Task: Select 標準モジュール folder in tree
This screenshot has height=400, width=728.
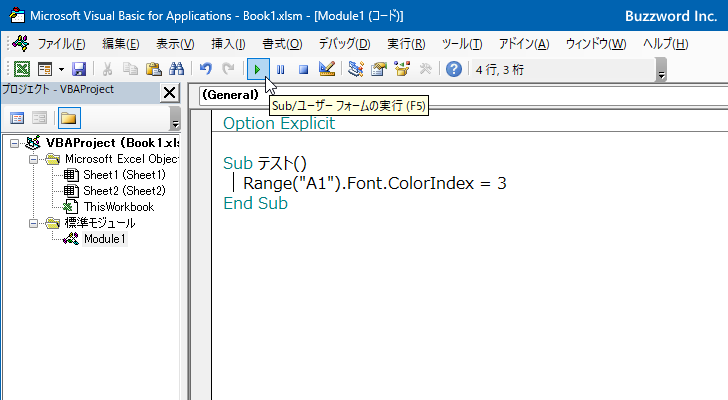Action: click(100, 223)
